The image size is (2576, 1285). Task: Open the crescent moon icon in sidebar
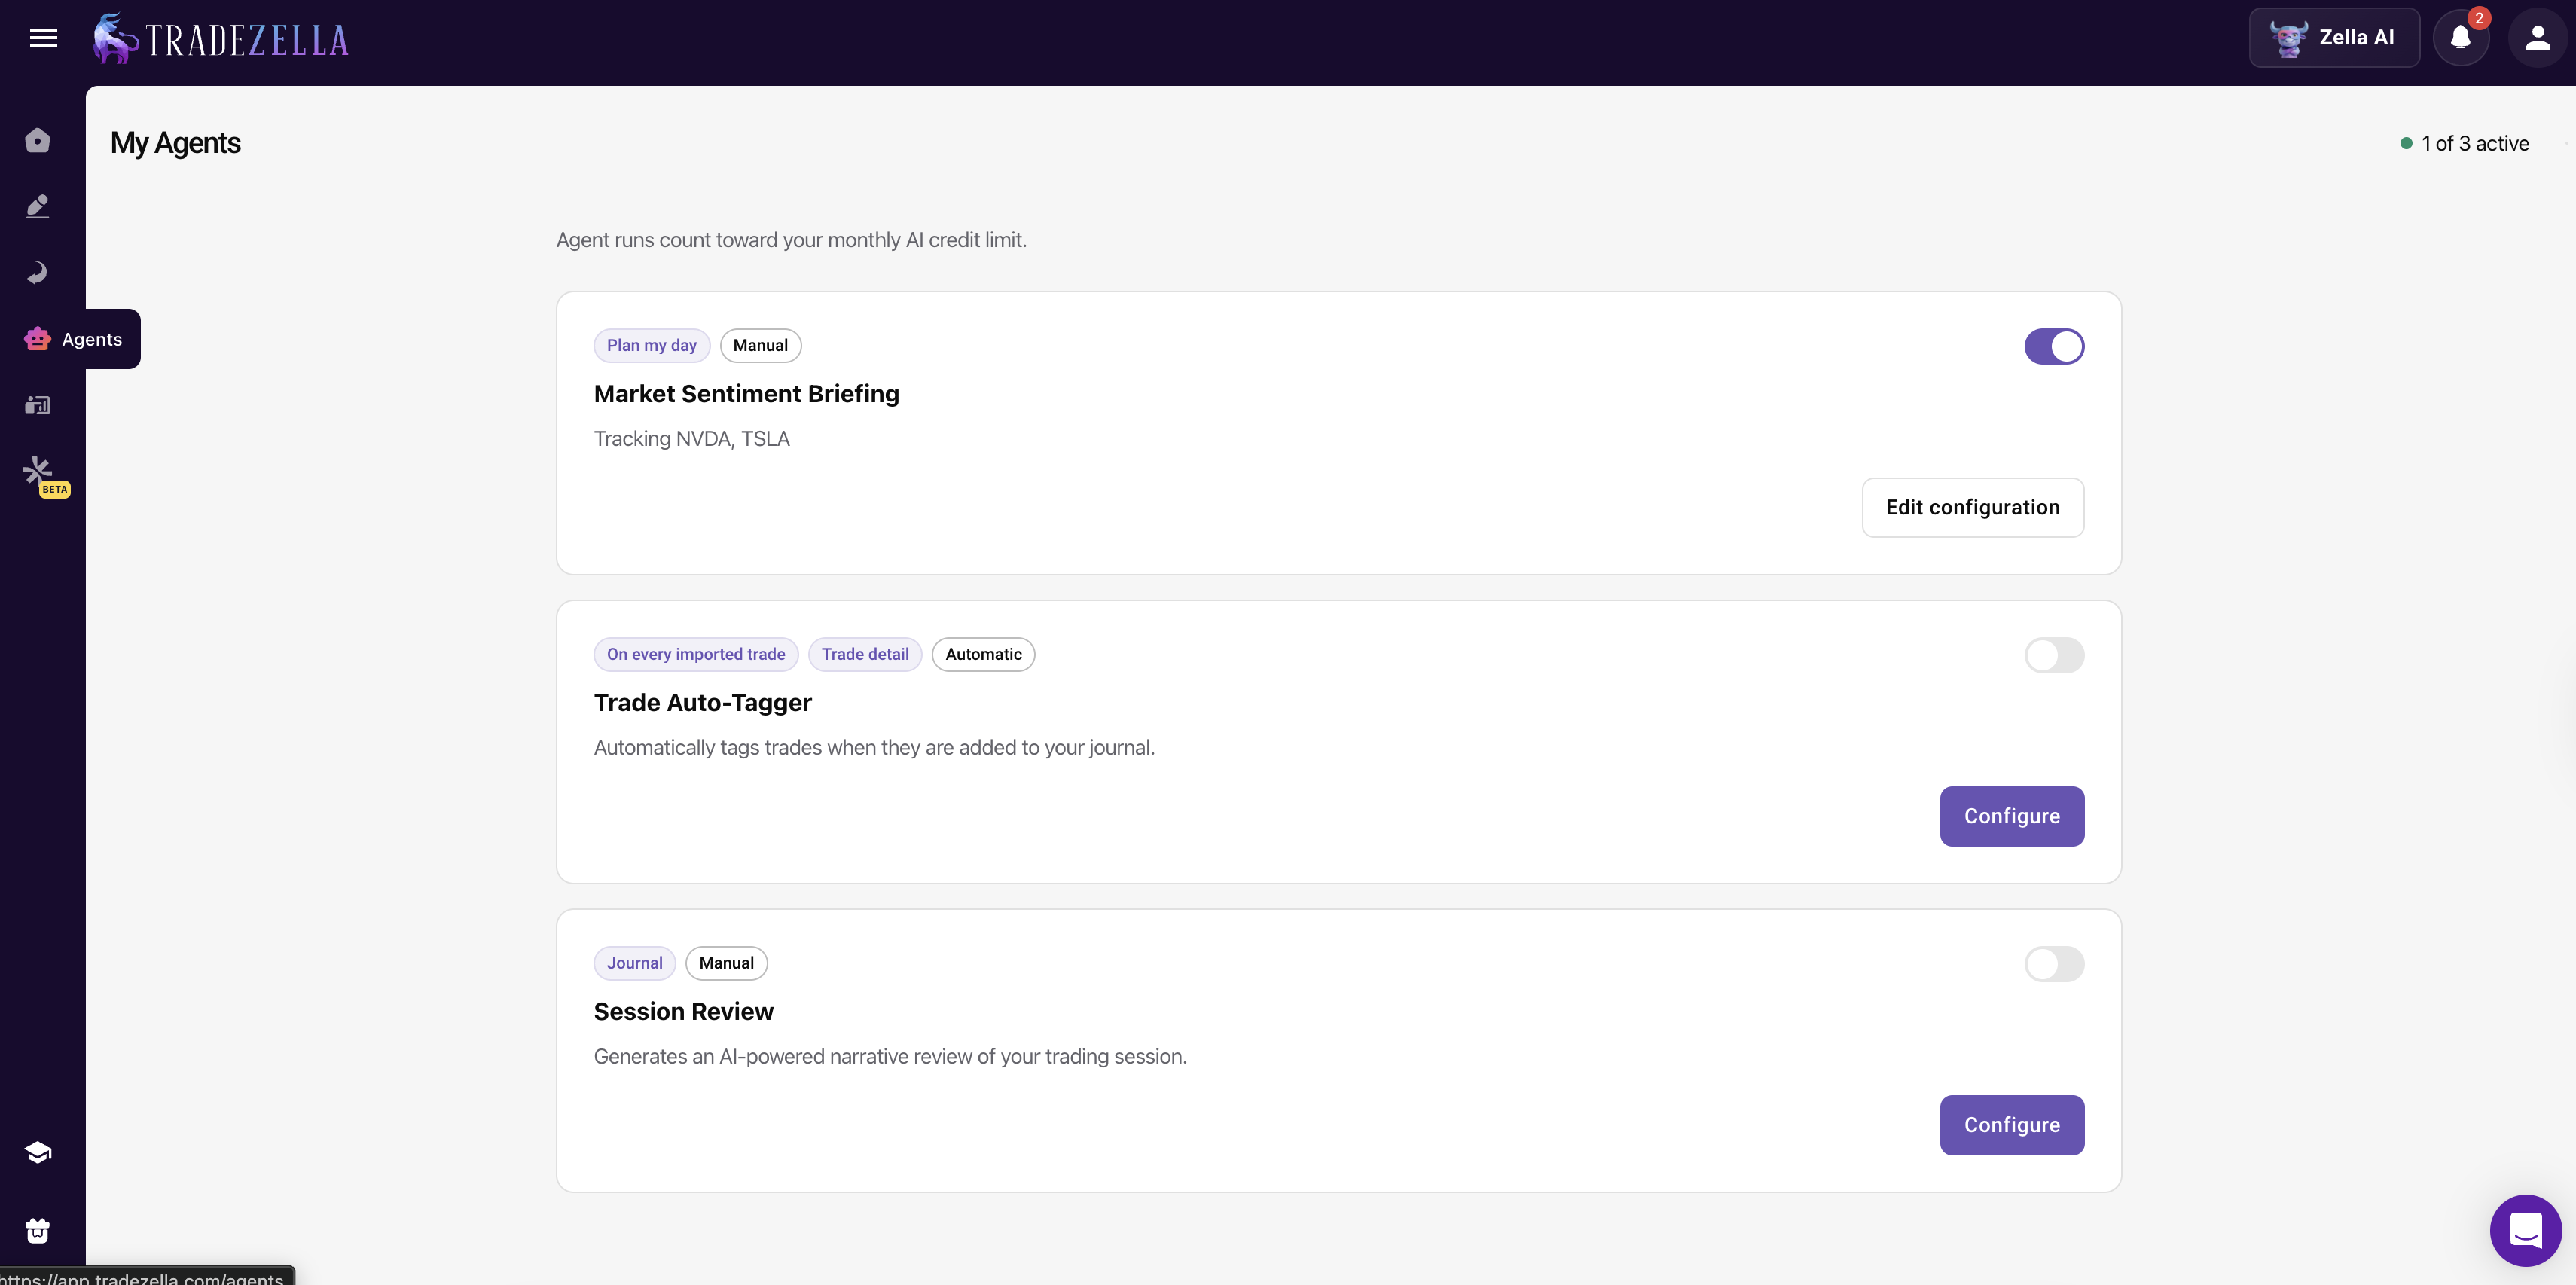38,272
